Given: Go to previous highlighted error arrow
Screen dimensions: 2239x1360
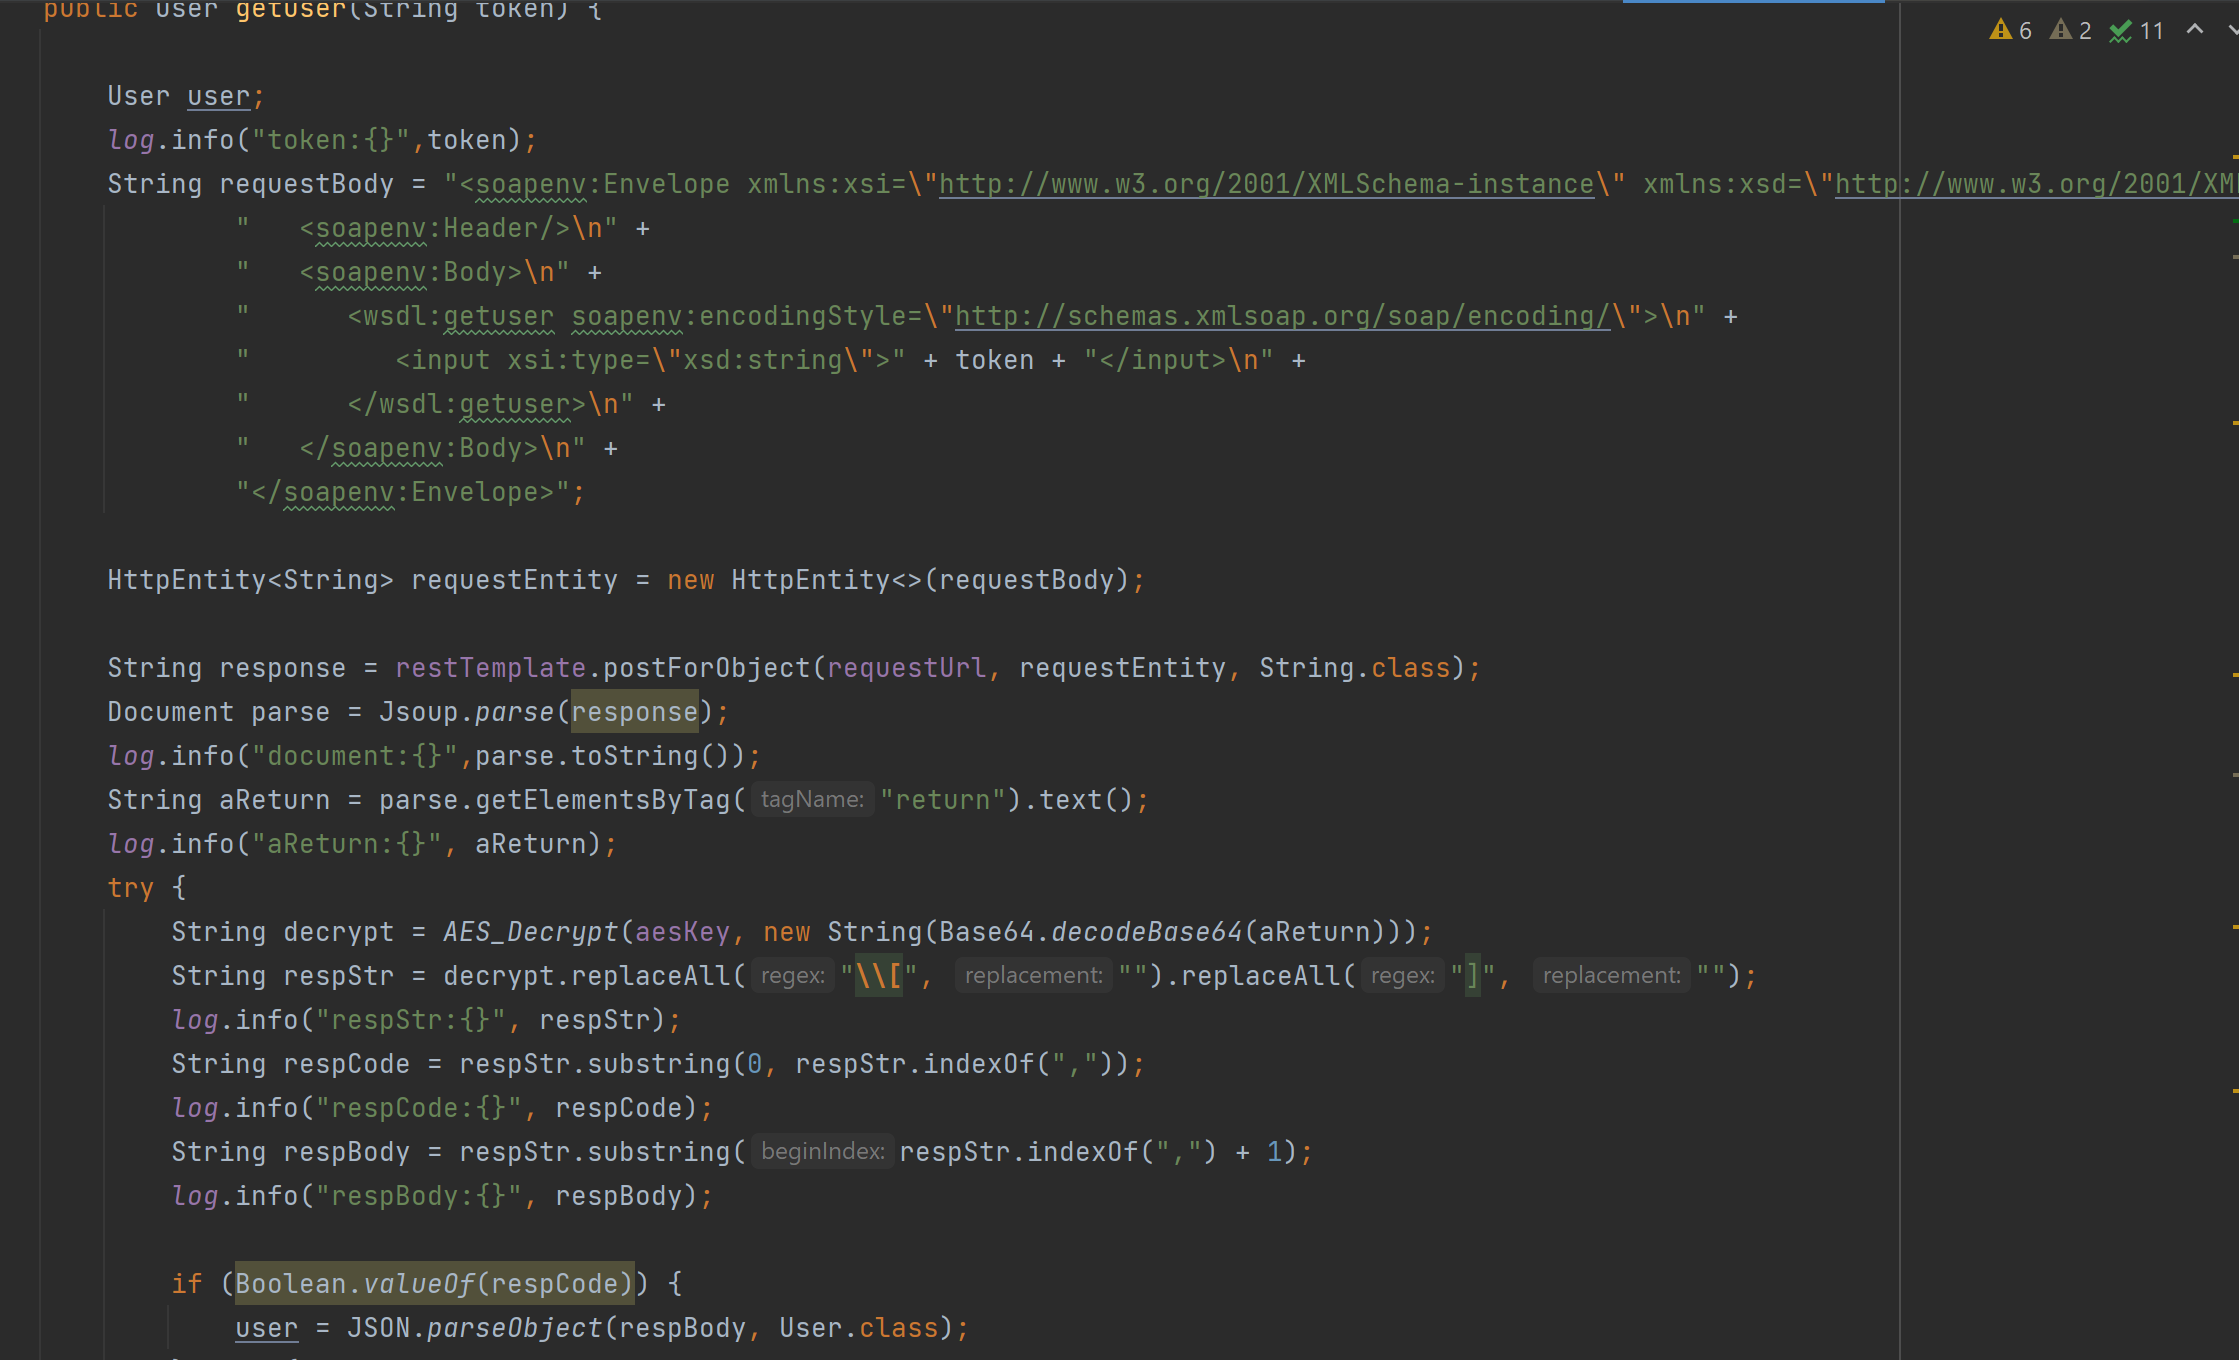Looking at the screenshot, I should tap(2195, 29).
